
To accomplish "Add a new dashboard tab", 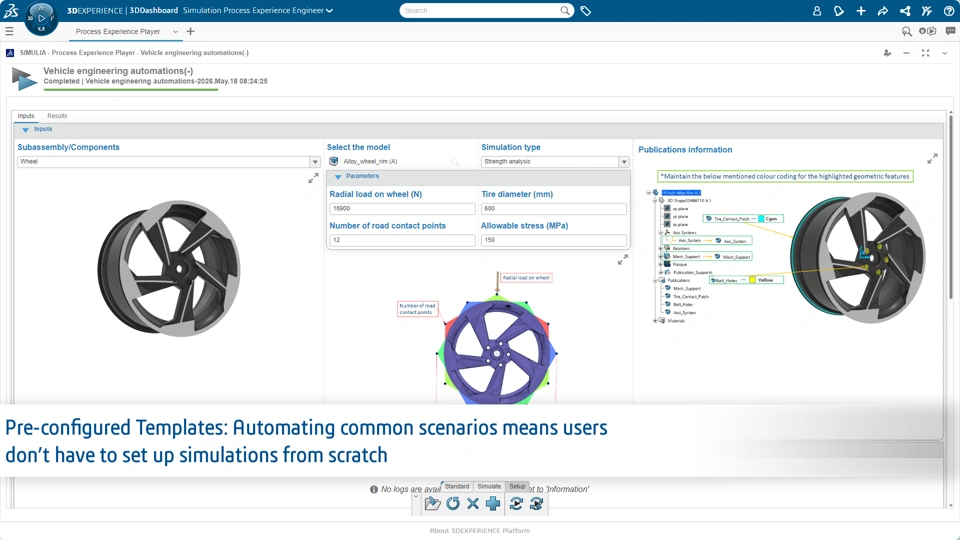I will point(190,31).
